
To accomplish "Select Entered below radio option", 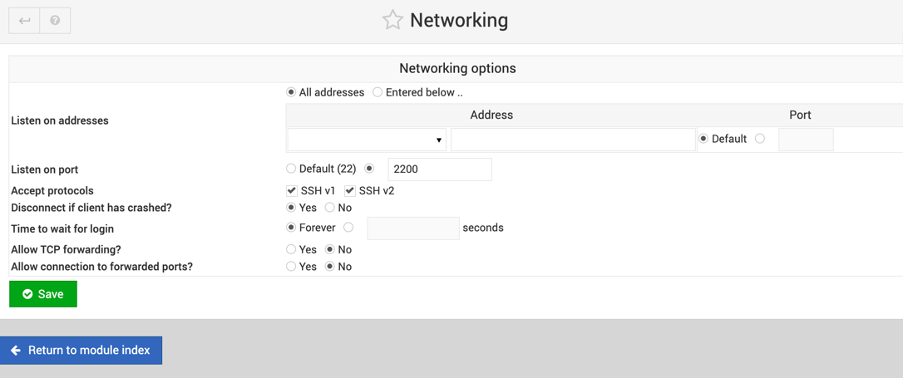I will click(377, 92).
